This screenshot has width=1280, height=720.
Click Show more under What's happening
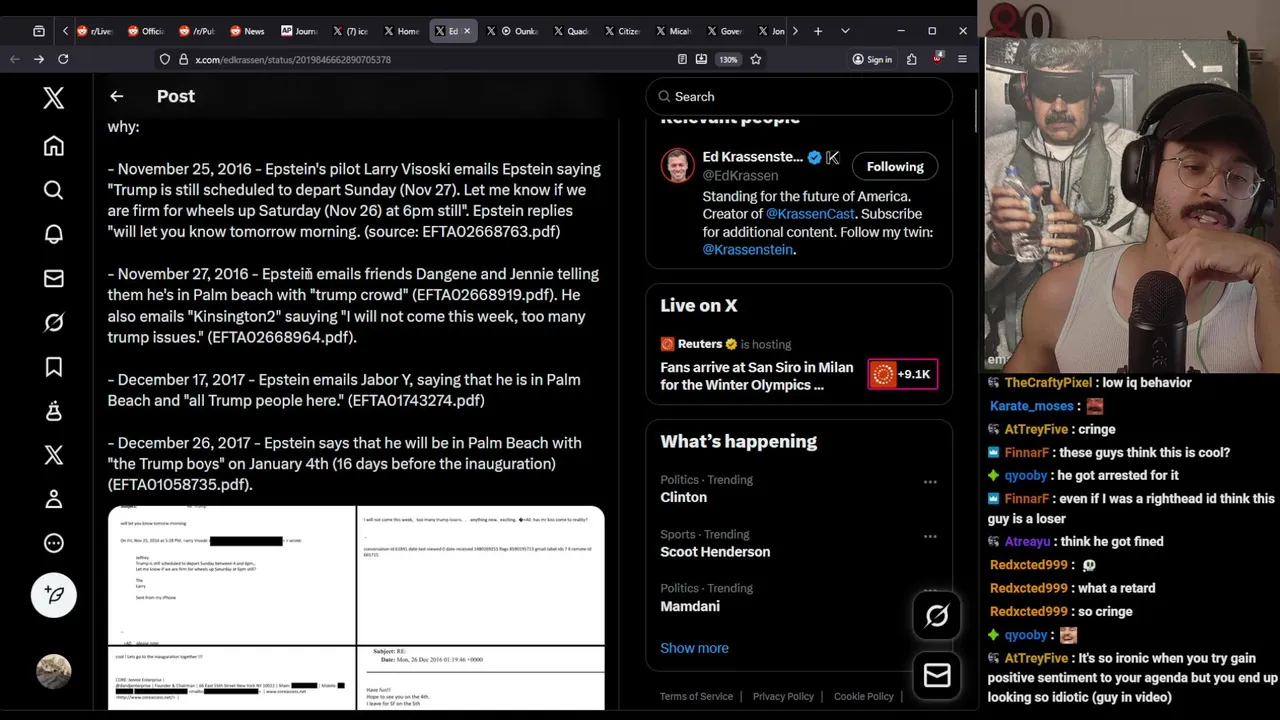click(694, 648)
